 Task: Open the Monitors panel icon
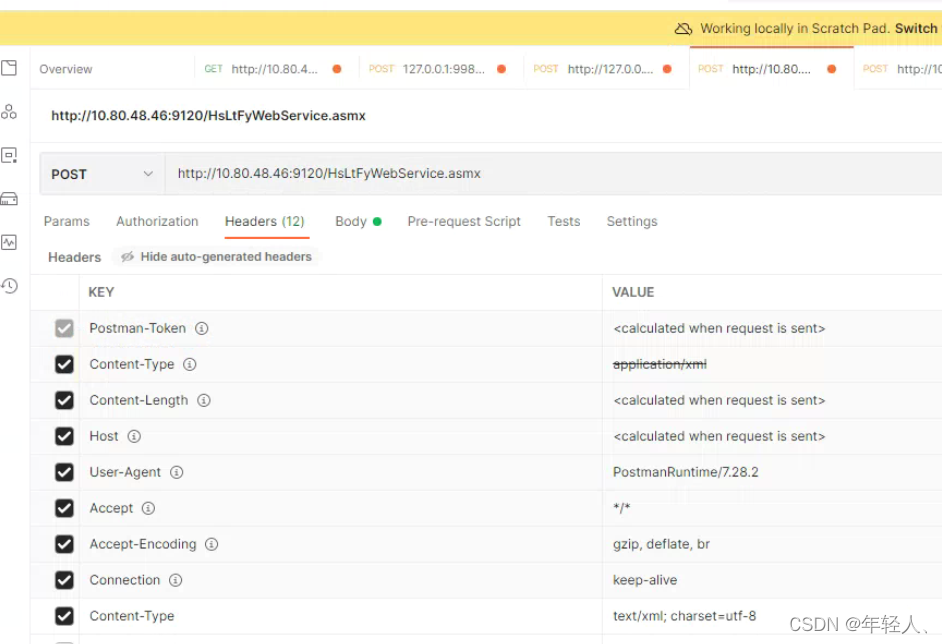pos(11,242)
